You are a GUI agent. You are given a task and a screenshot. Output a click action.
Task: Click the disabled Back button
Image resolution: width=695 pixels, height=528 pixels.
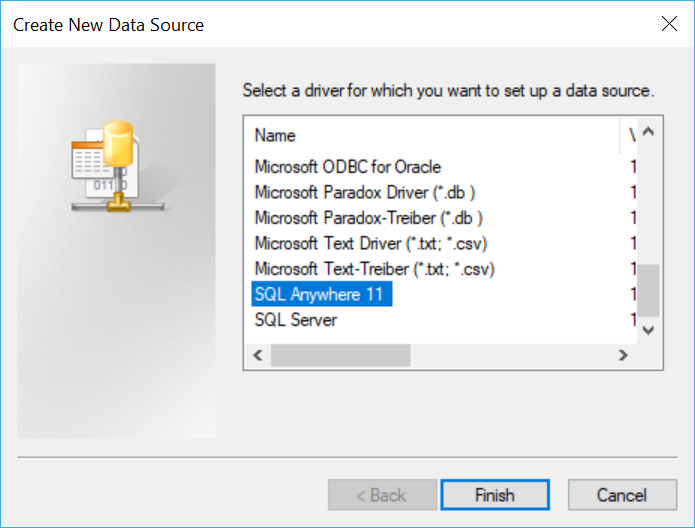(x=382, y=495)
